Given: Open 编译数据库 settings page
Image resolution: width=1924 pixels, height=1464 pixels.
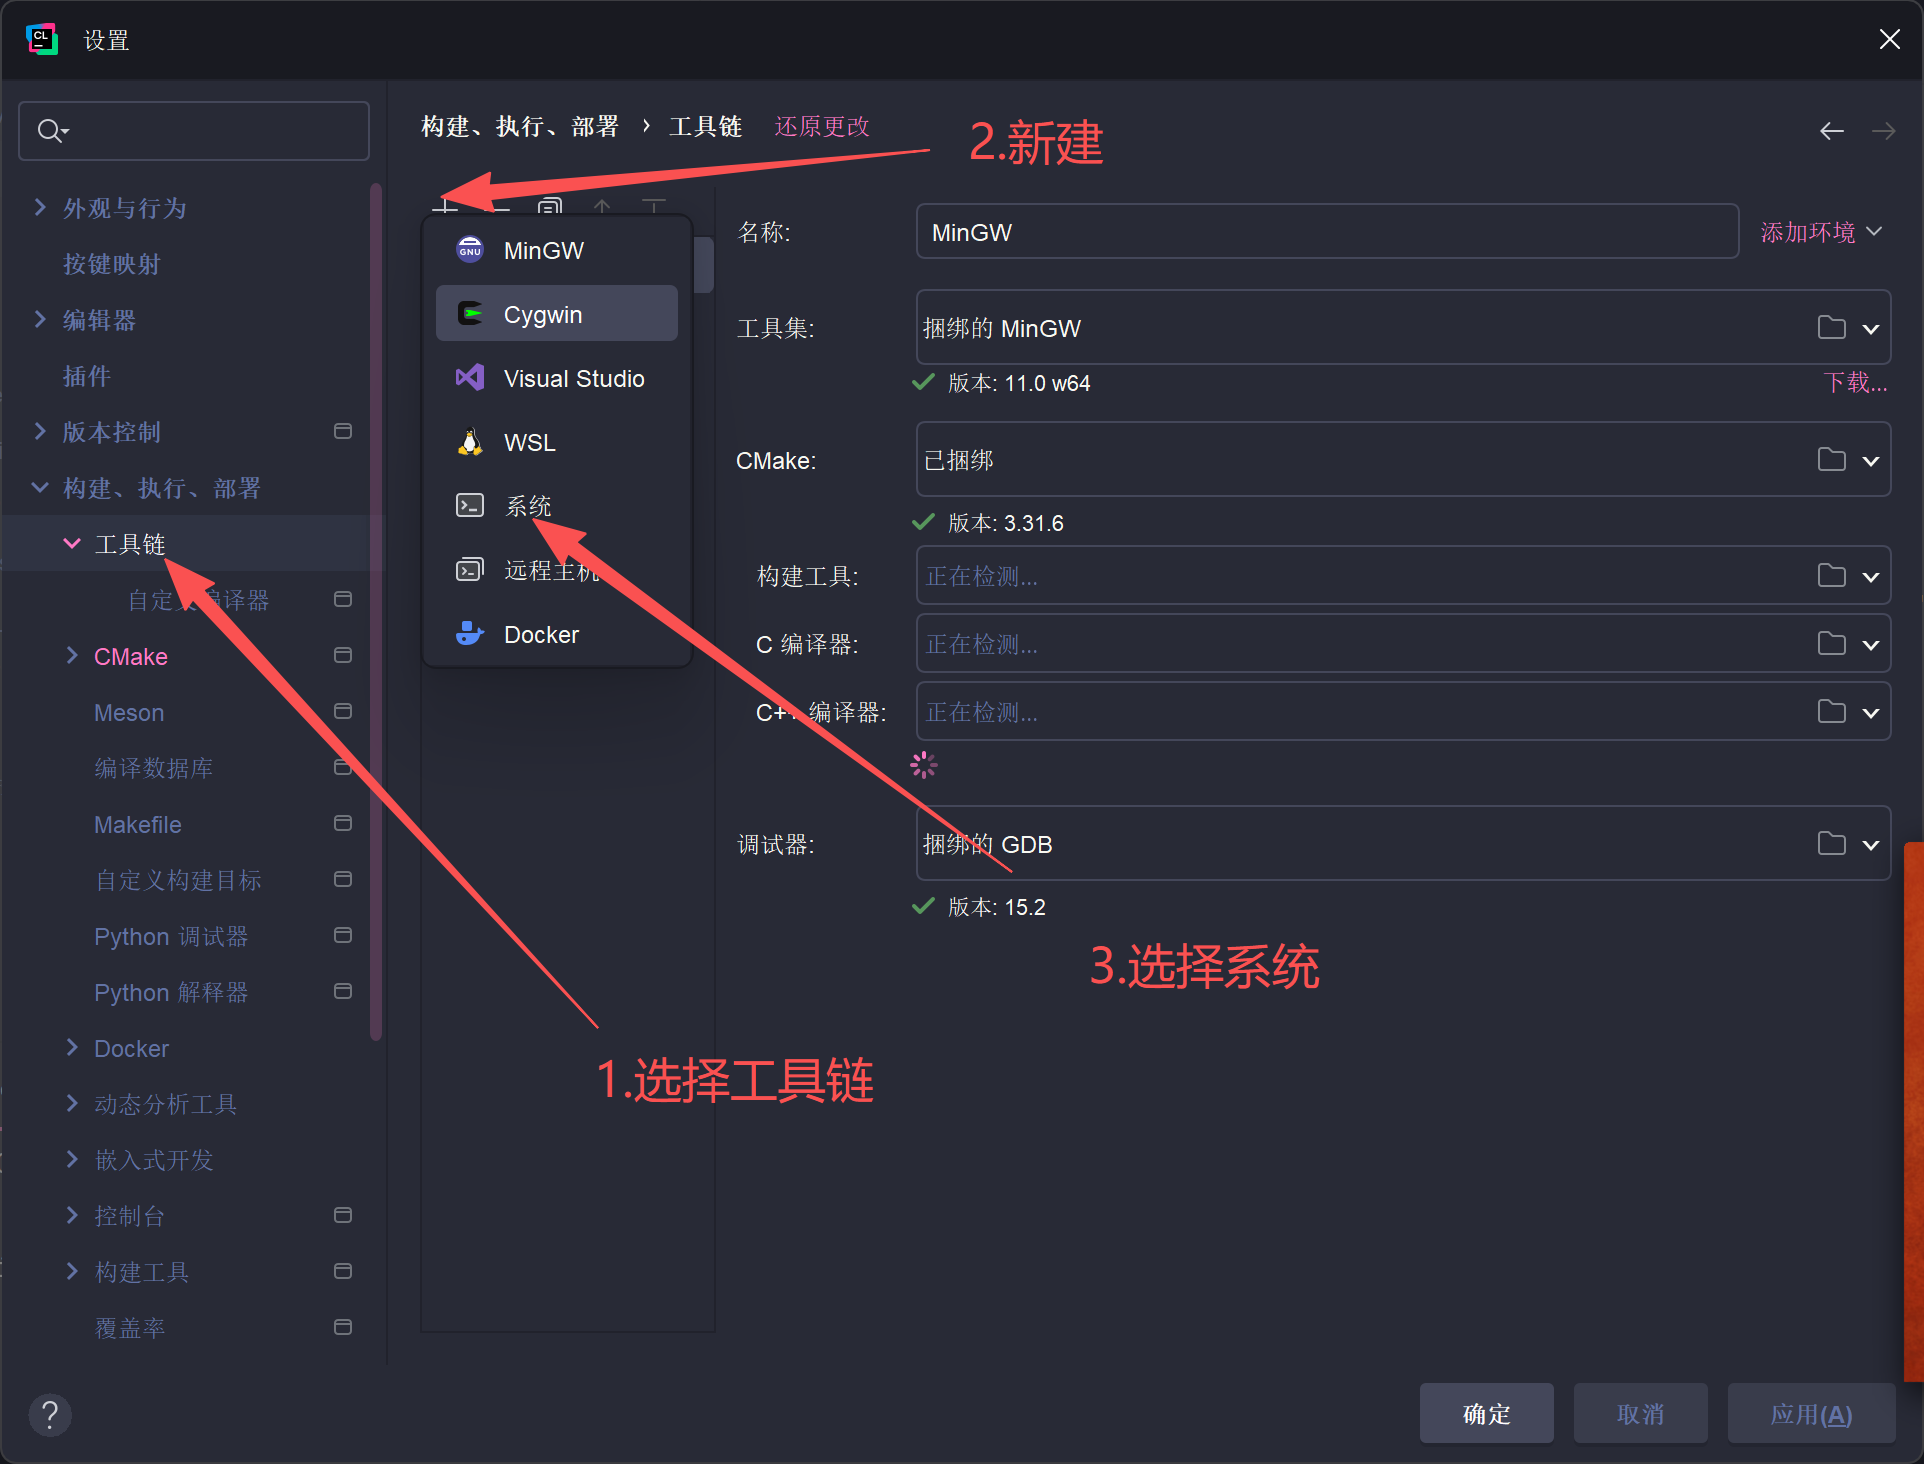Looking at the screenshot, I should pos(154,768).
